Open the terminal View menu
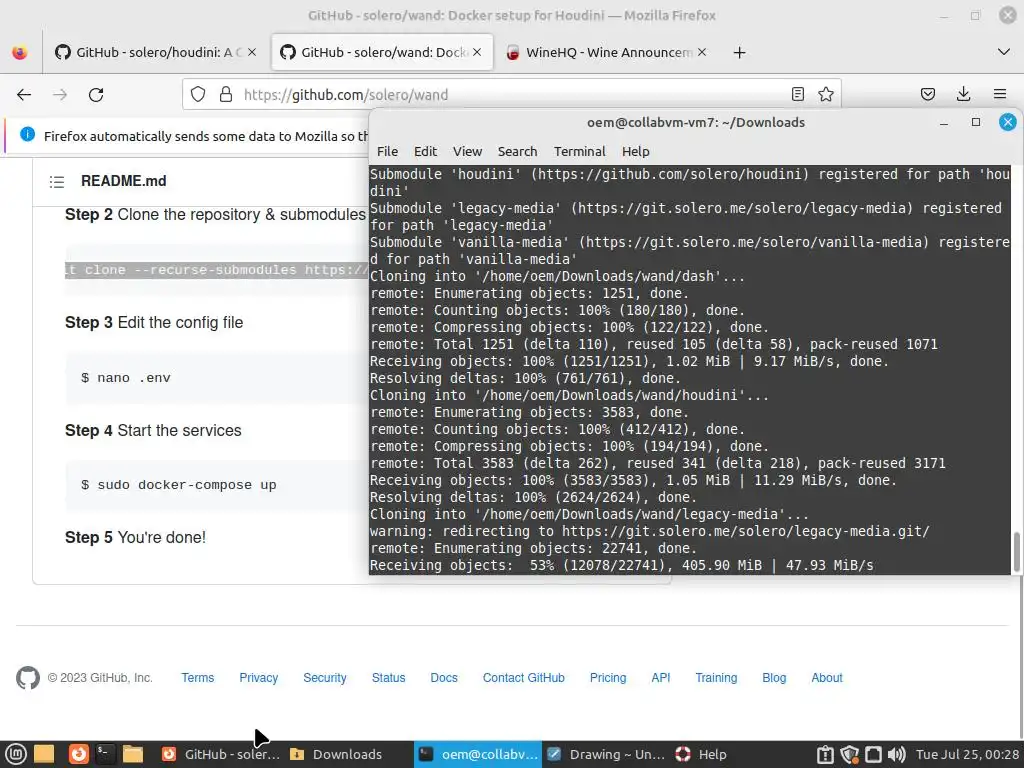The image size is (1024, 768). (468, 152)
